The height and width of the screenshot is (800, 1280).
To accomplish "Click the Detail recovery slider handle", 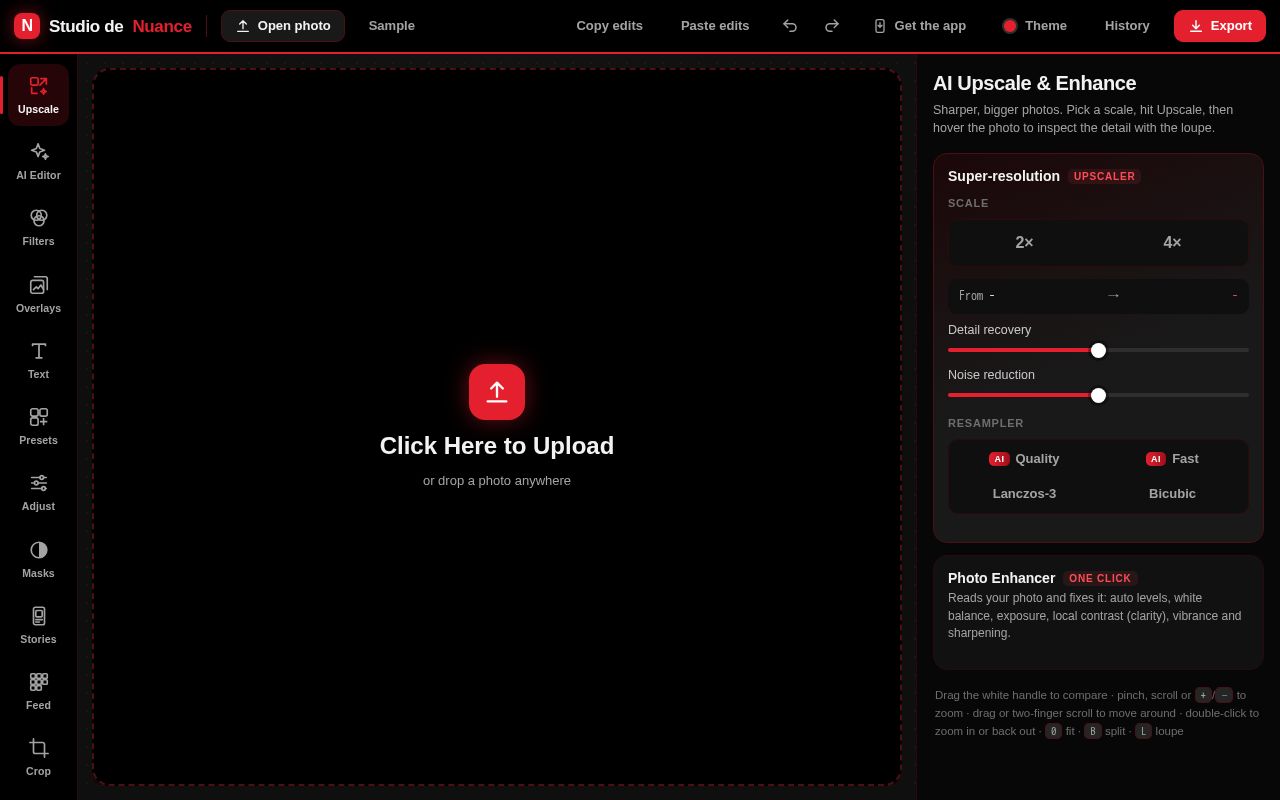I will [1098, 350].
